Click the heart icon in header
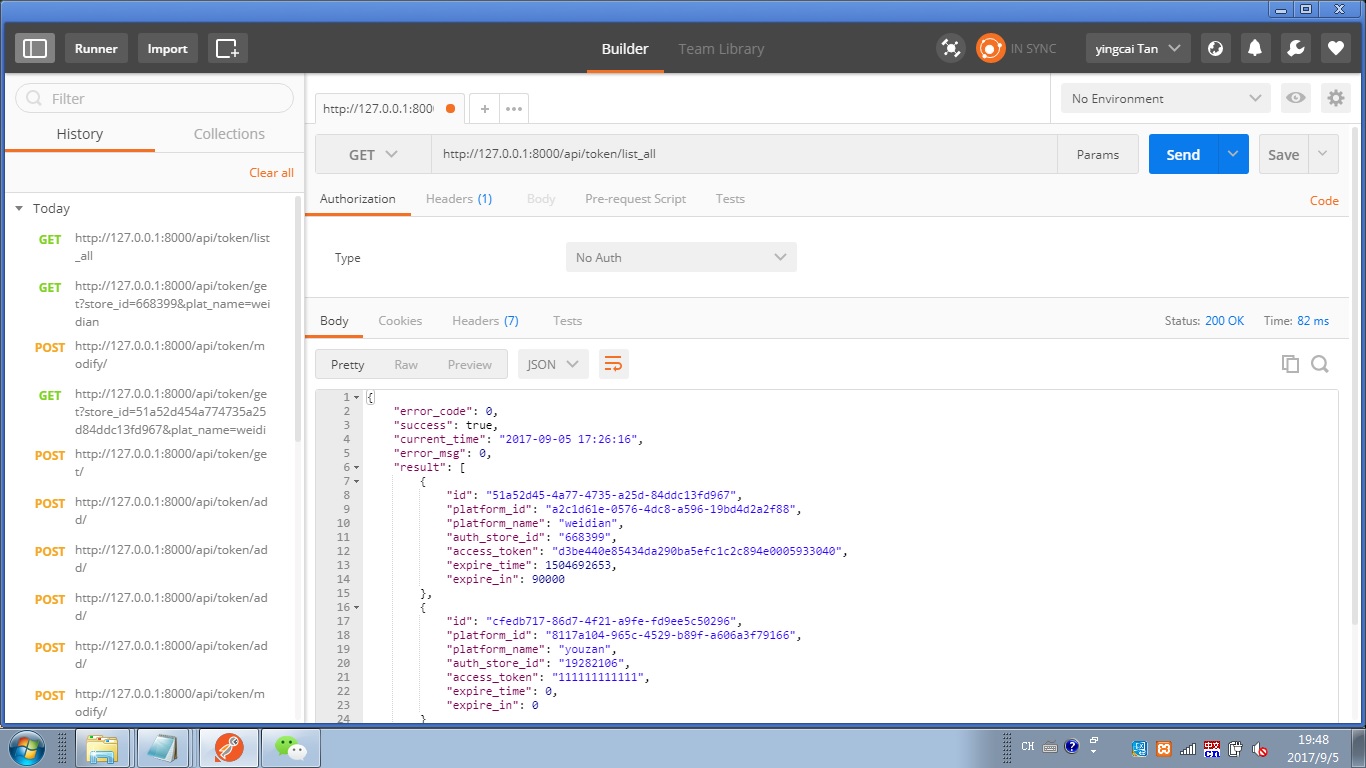 click(x=1335, y=48)
